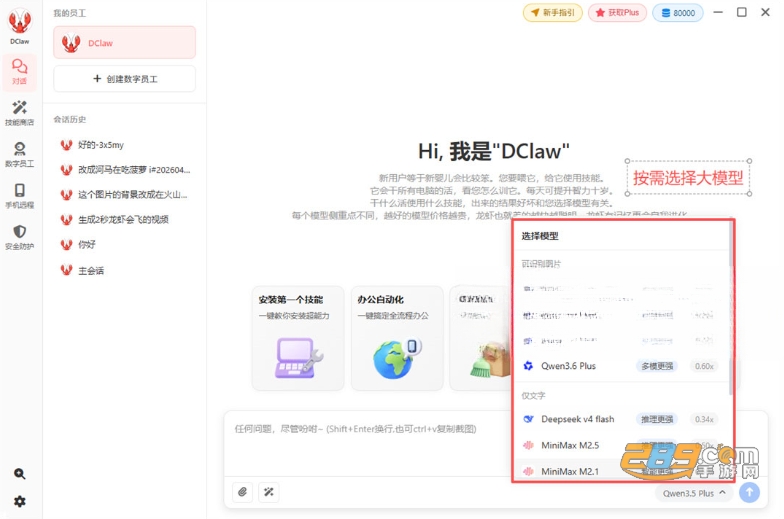The height and width of the screenshot is (519, 784).
Task: Click the lobster icon next to 主会话
Action: 66,270
